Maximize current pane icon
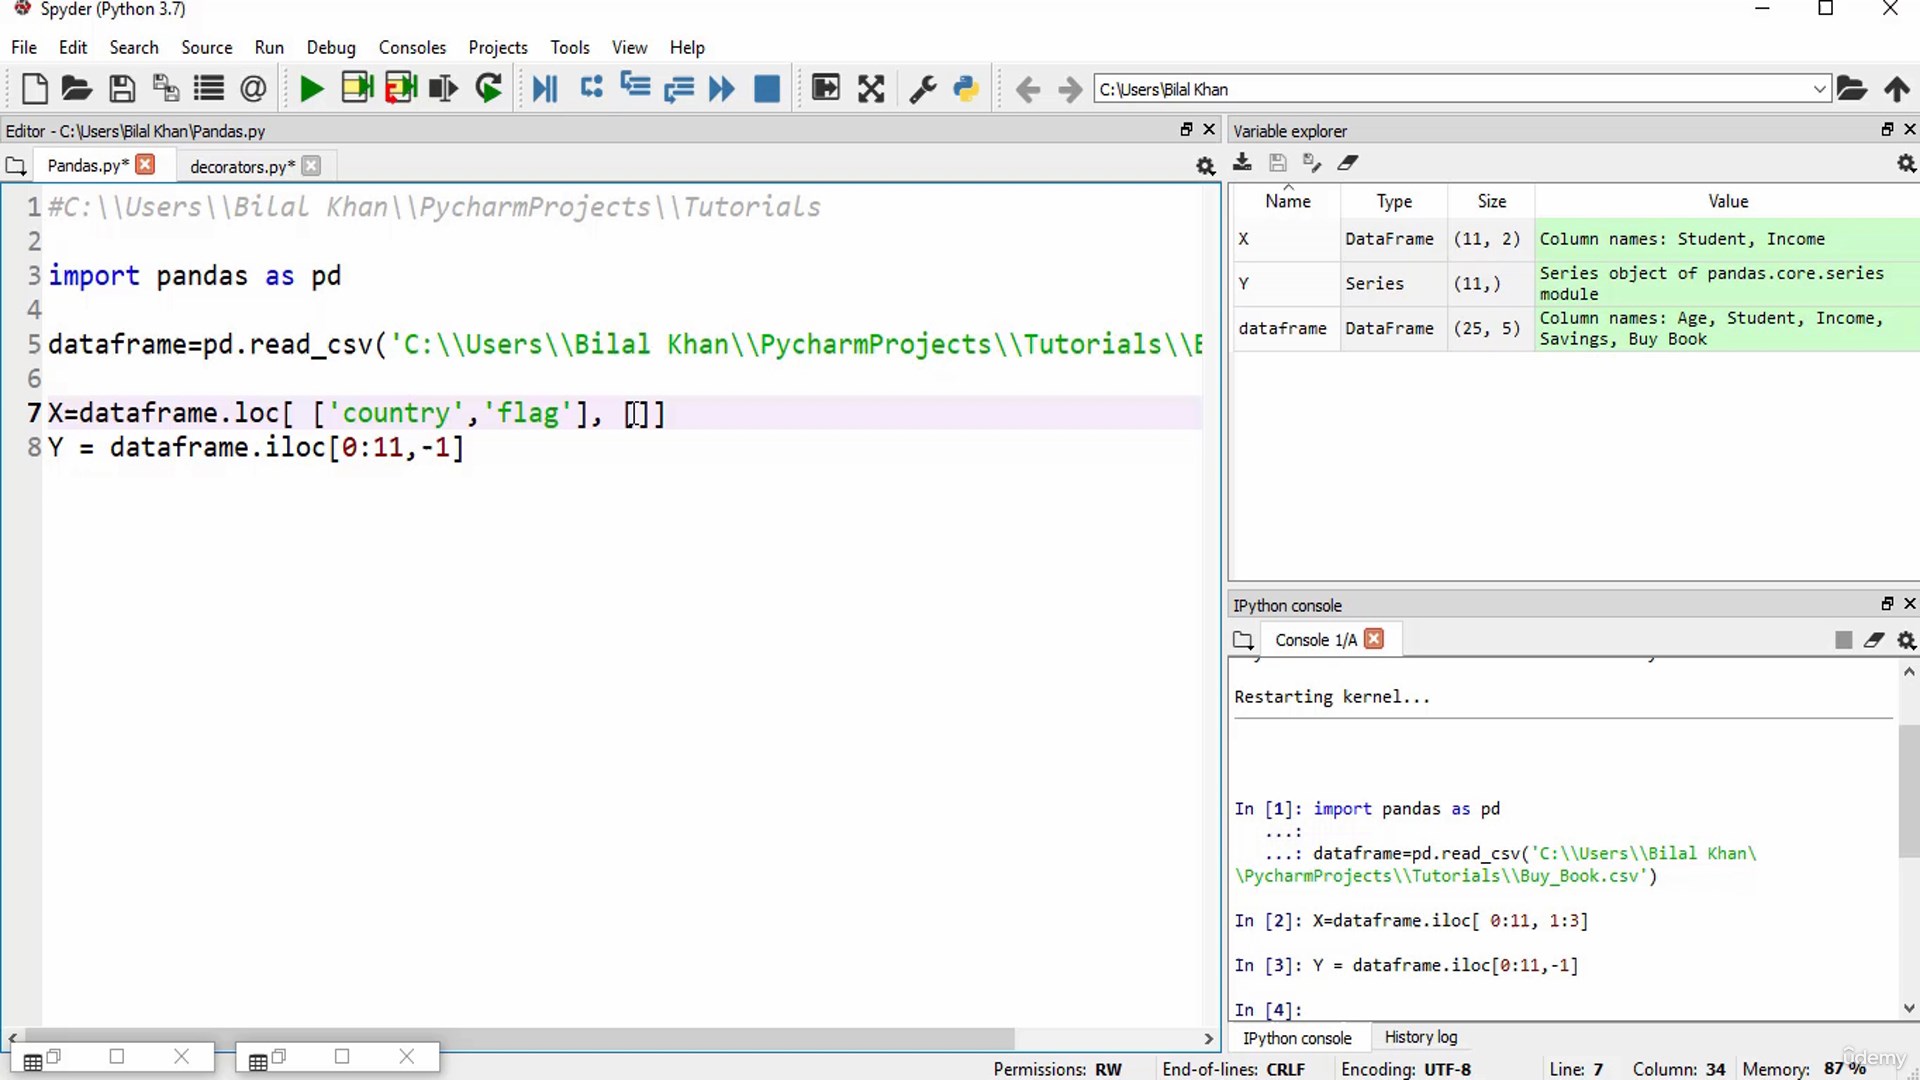1920x1080 pixels. (x=871, y=89)
